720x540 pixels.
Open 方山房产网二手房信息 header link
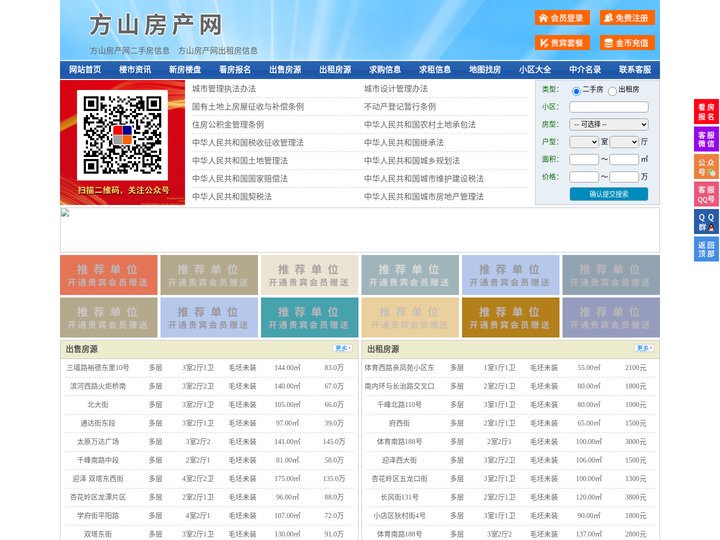coord(129,51)
